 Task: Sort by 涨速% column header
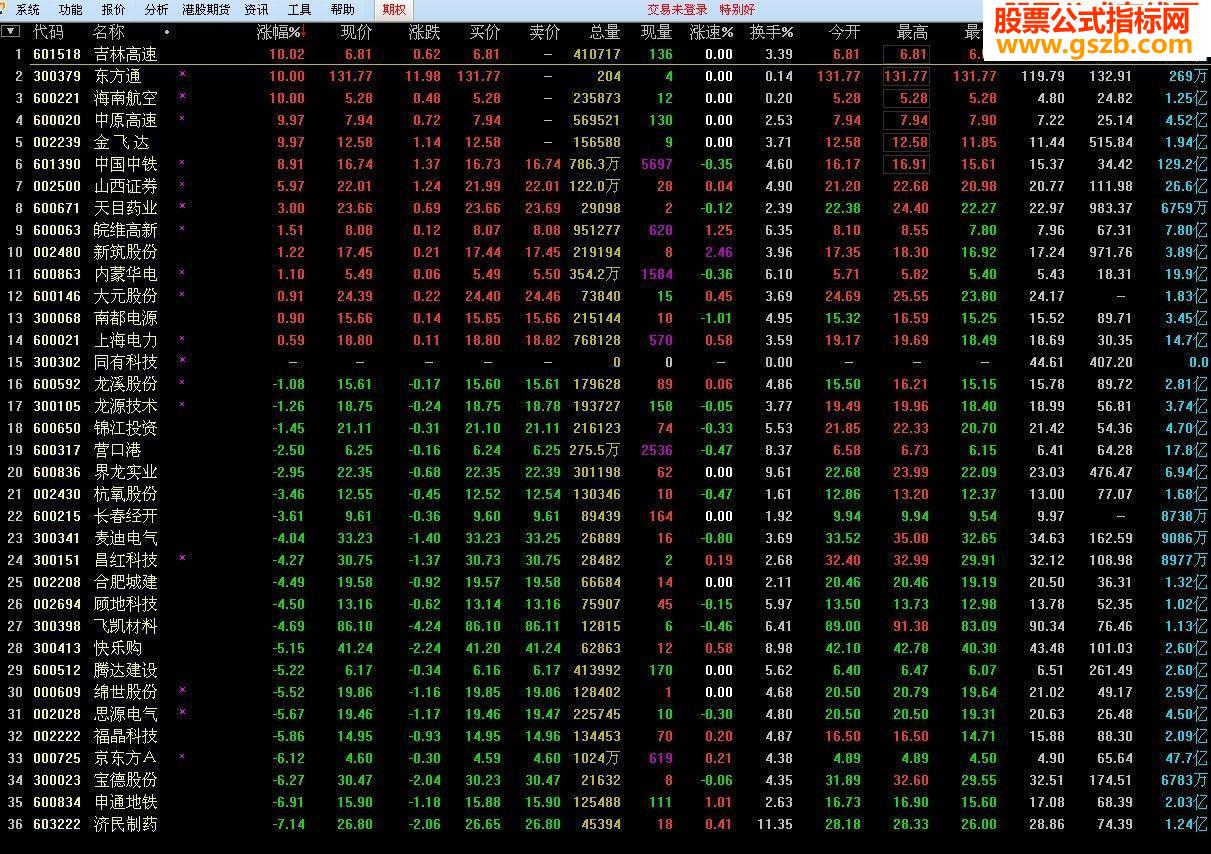point(711,32)
